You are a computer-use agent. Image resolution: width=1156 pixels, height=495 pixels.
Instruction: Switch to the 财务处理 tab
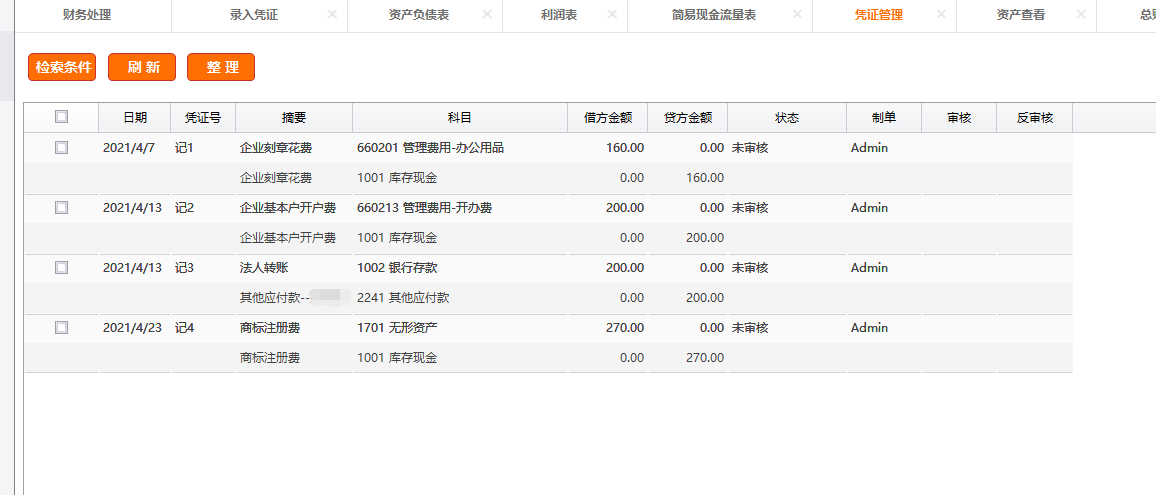tap(87, 15)
